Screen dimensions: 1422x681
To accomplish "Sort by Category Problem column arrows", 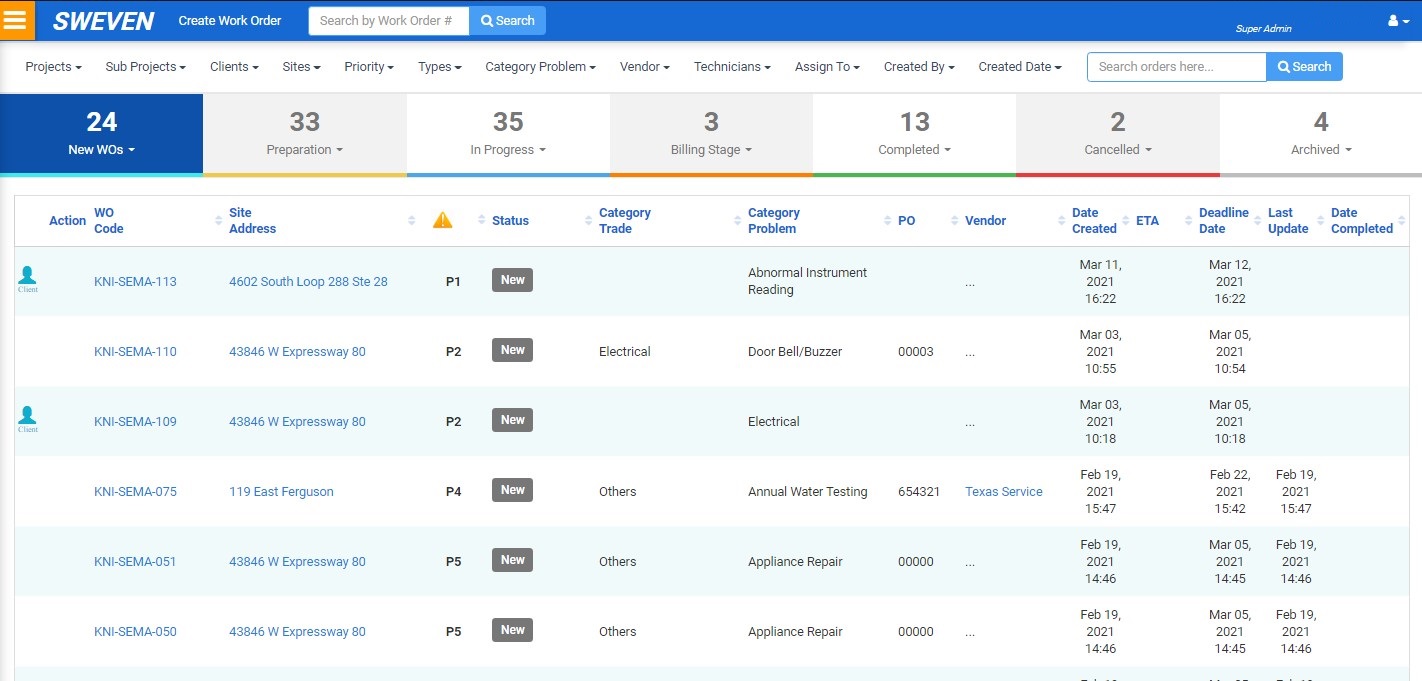I will pos(887,221).
